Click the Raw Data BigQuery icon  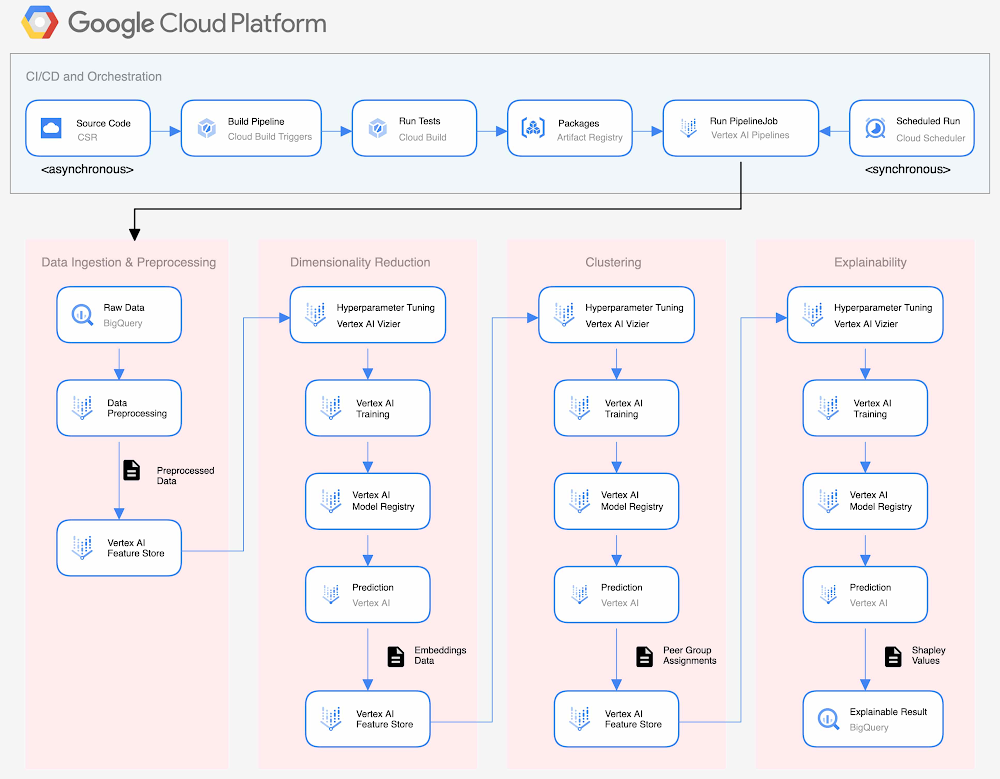(82, 315)
